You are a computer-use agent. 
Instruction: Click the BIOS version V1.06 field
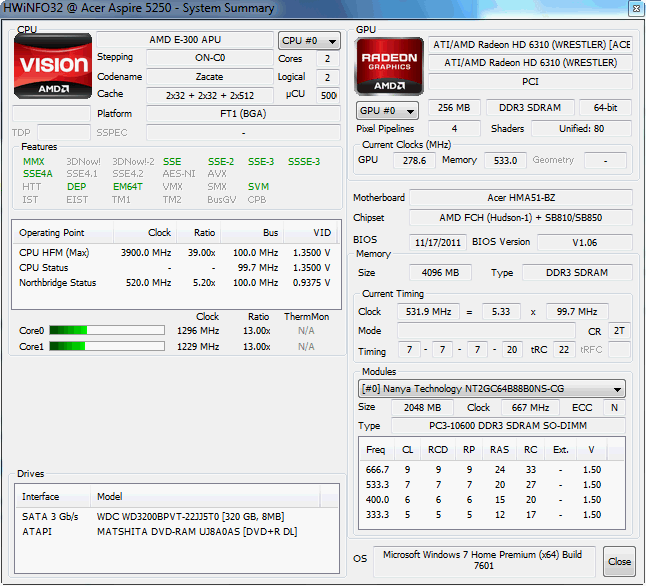(585, 242)
